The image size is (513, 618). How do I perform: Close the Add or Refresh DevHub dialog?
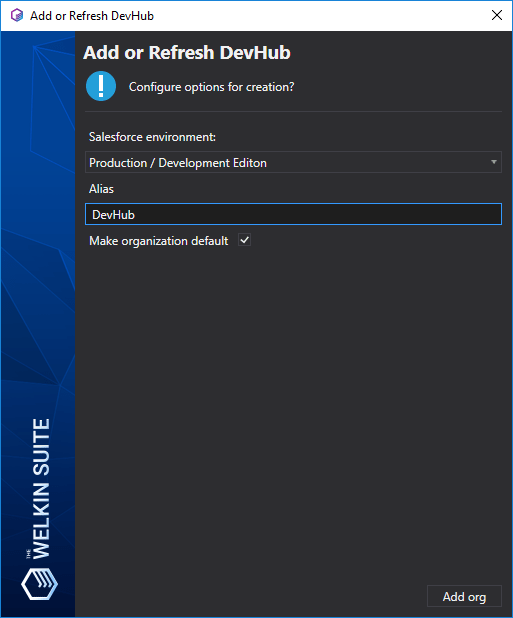497,15
